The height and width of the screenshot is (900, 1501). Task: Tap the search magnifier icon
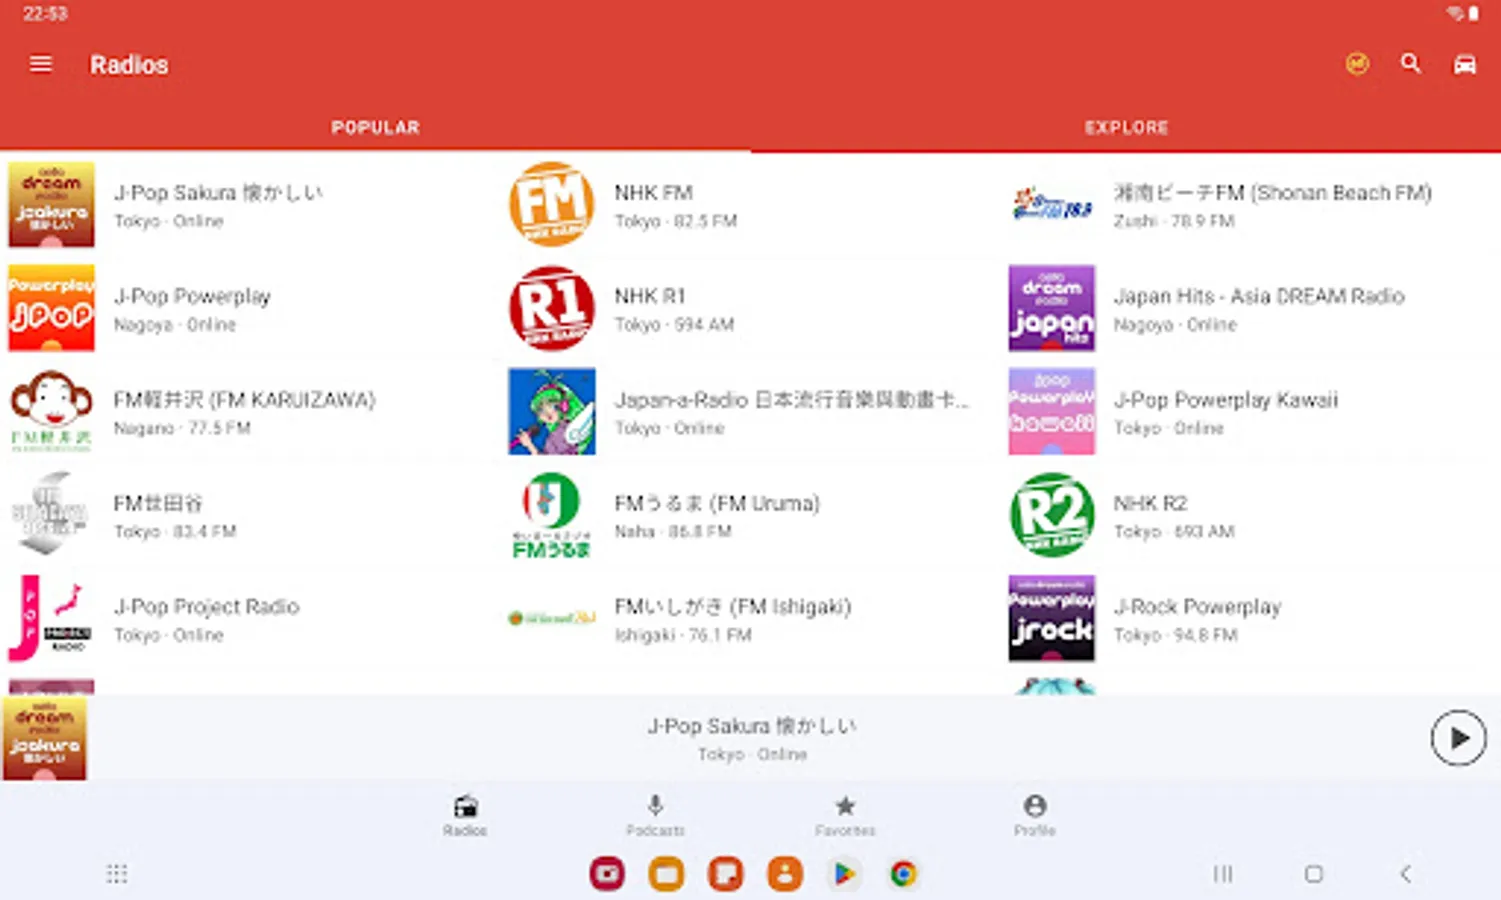[x=1410, y=64]
